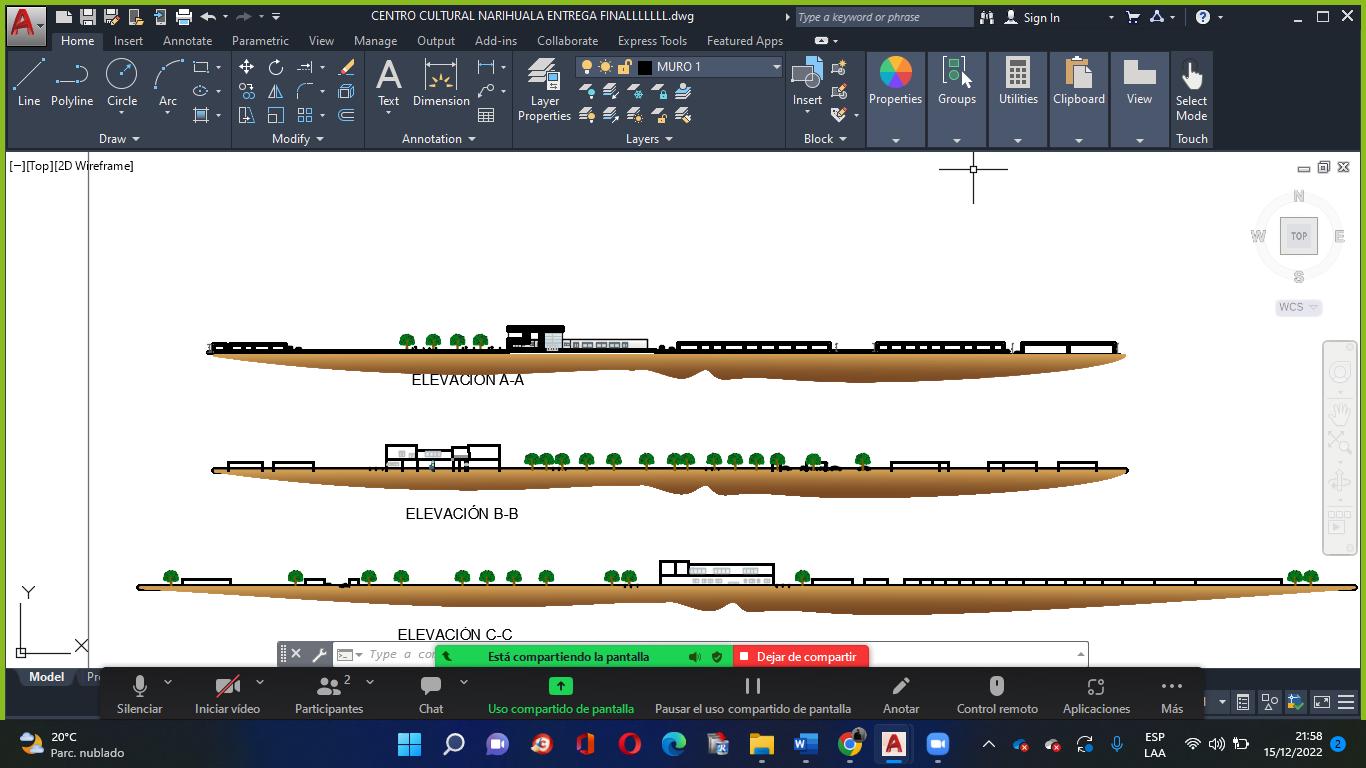The image size is (1366, 768).
Task: Choose the Arc tool
Action: [x=168, y=82]
